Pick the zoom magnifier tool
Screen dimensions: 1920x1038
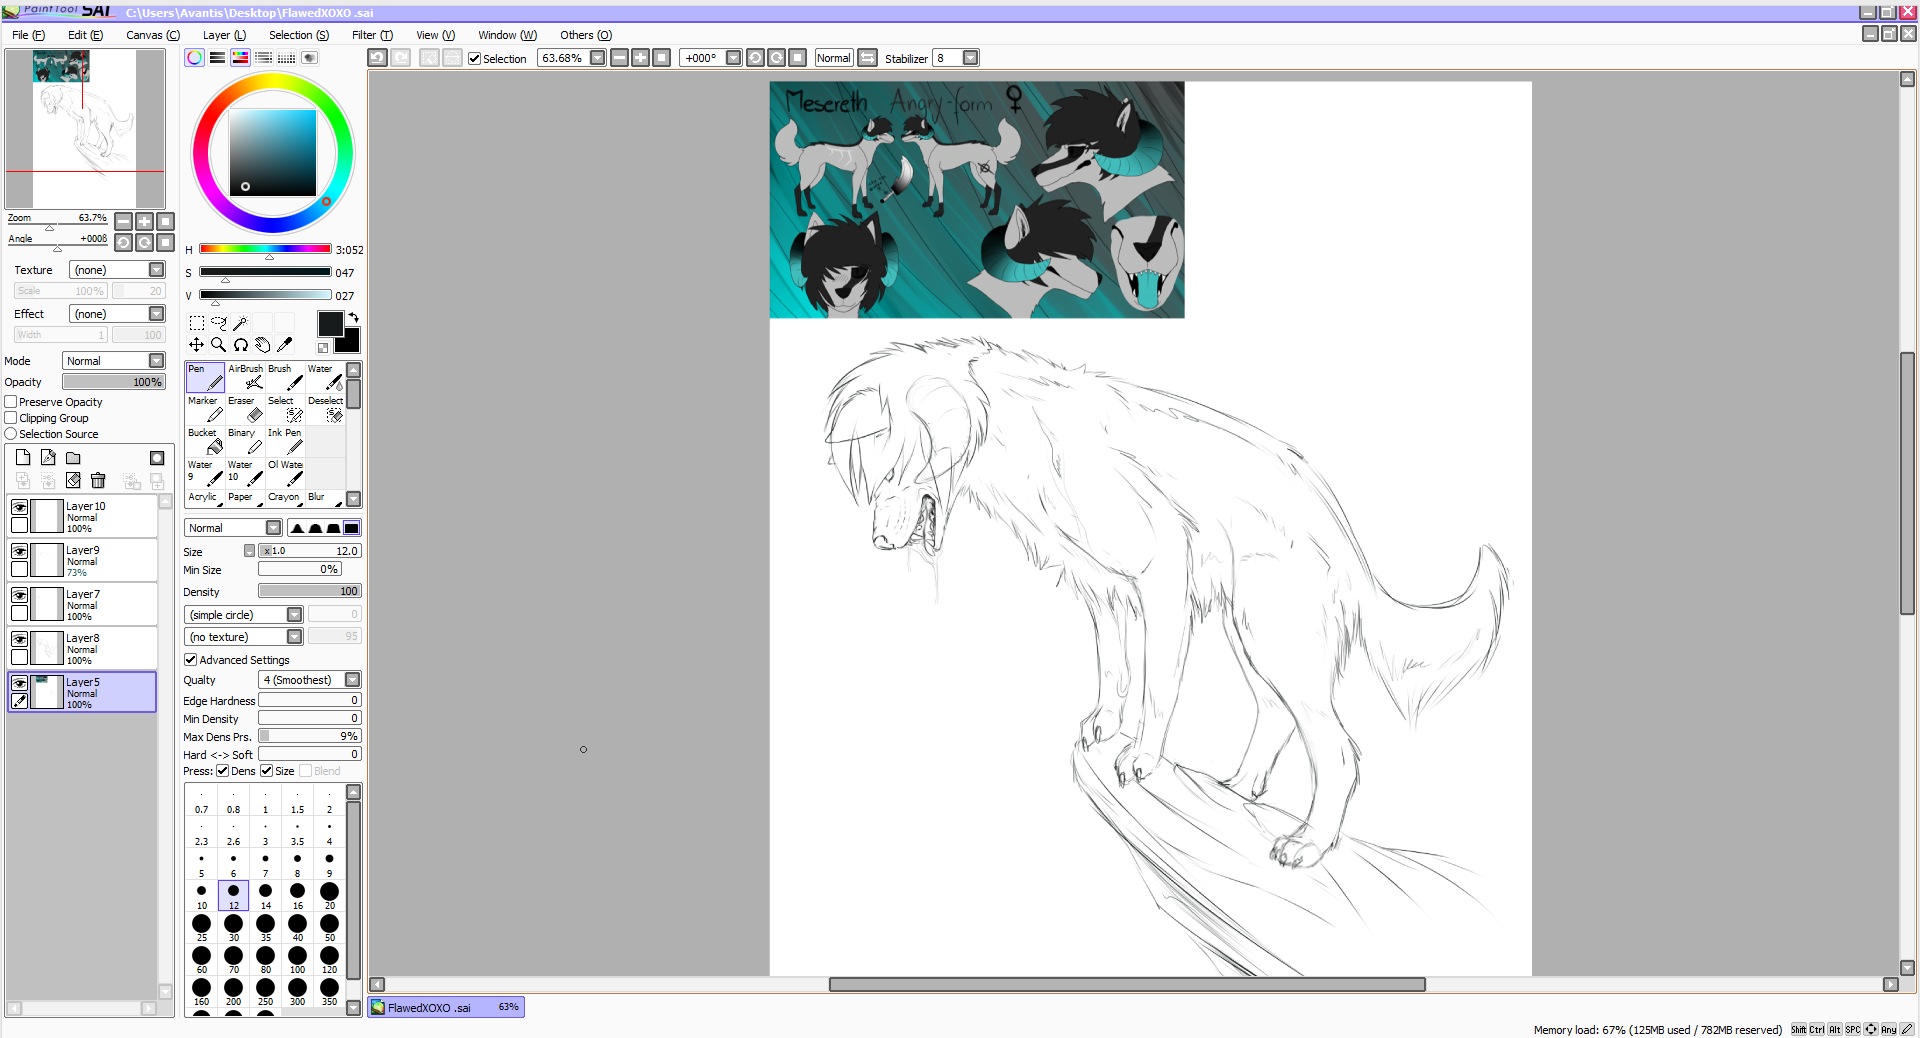[x=219, y=345]
